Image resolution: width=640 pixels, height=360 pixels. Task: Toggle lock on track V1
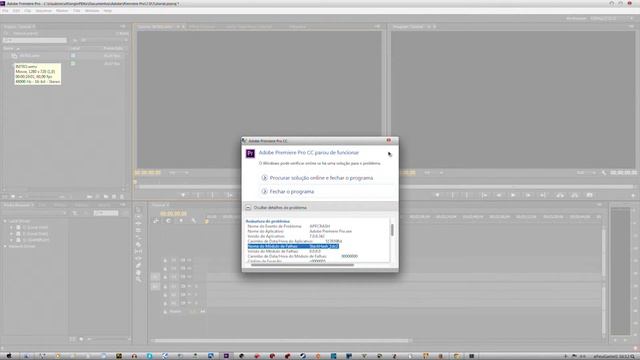165,277
